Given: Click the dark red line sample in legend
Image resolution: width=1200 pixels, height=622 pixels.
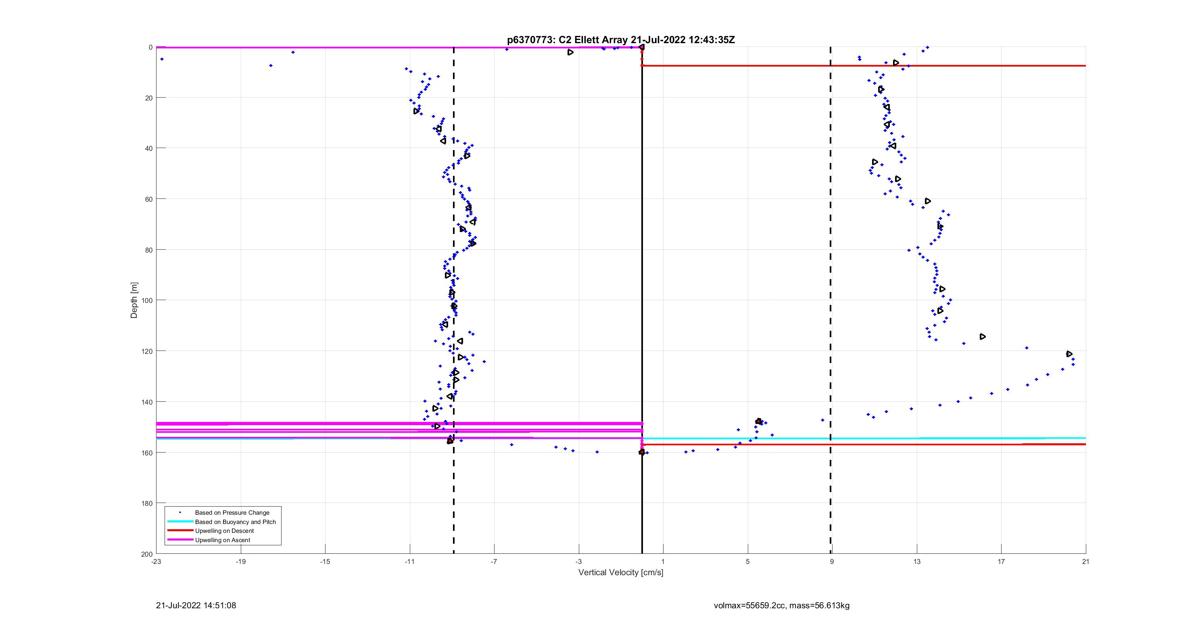Looking at the screenshot, I should (x=179, y=531).
